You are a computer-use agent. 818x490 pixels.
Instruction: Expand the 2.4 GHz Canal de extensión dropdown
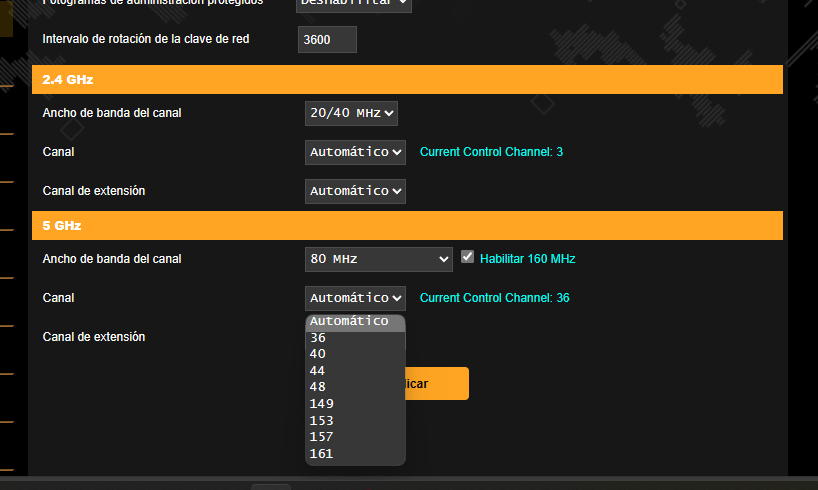click(x=355, y=190)
